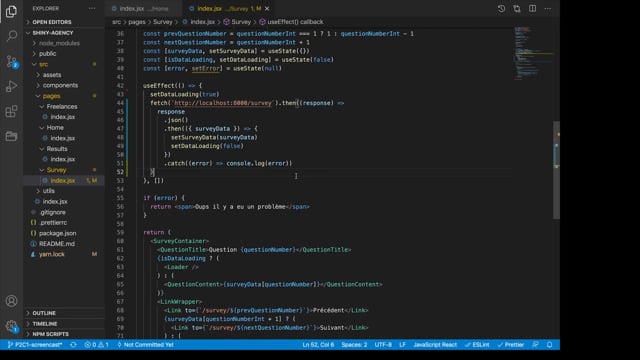Screen dimensions: 640x360
Task: Click the synchronize changes icon in status bar
Action: [73, 345]
